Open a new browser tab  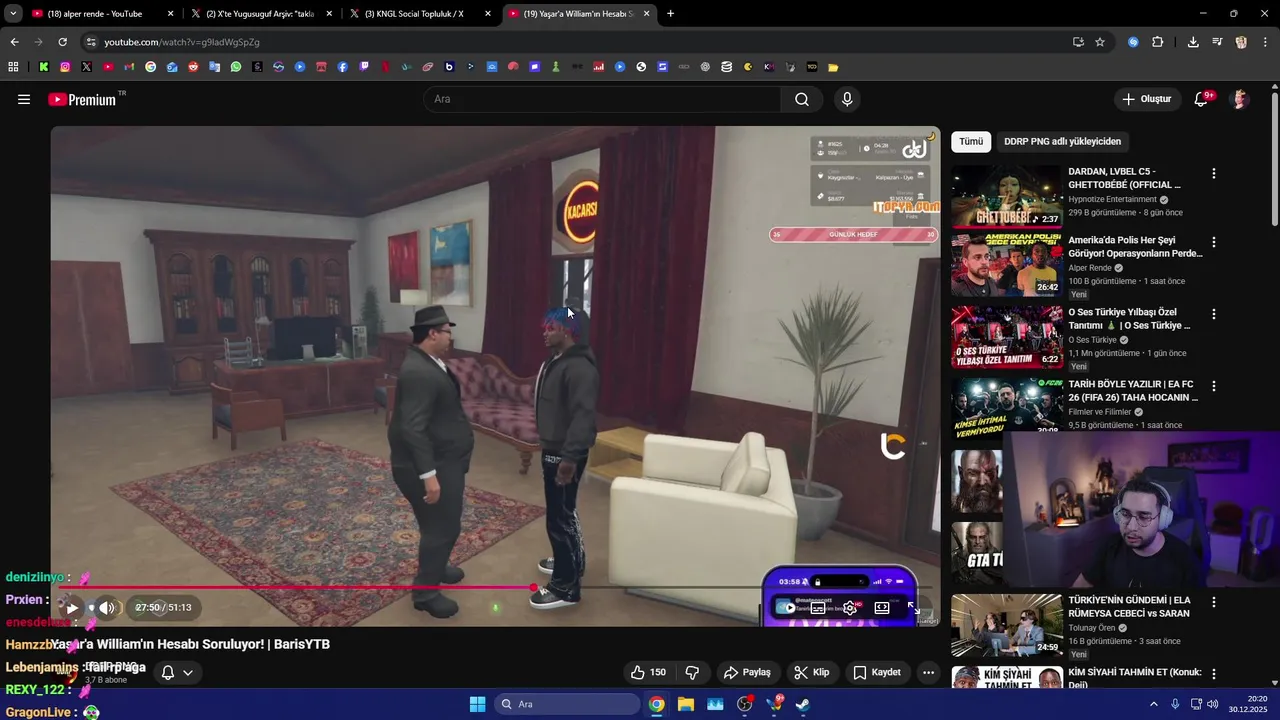pyautogui.click(x=670, y=14)
